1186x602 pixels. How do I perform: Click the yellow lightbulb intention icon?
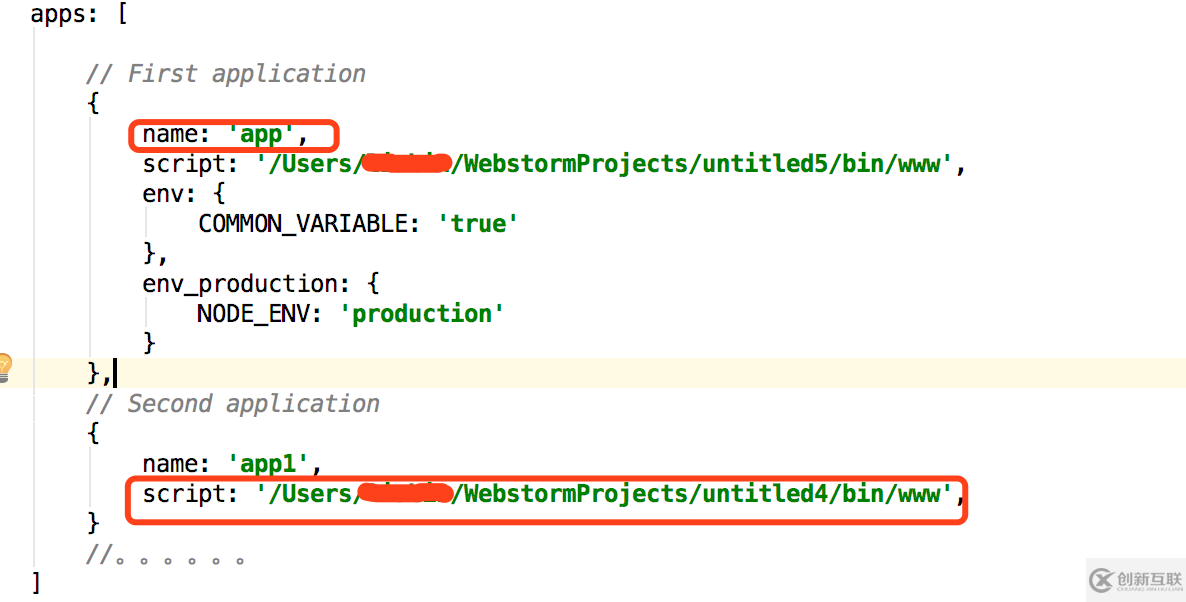[4, 368]
